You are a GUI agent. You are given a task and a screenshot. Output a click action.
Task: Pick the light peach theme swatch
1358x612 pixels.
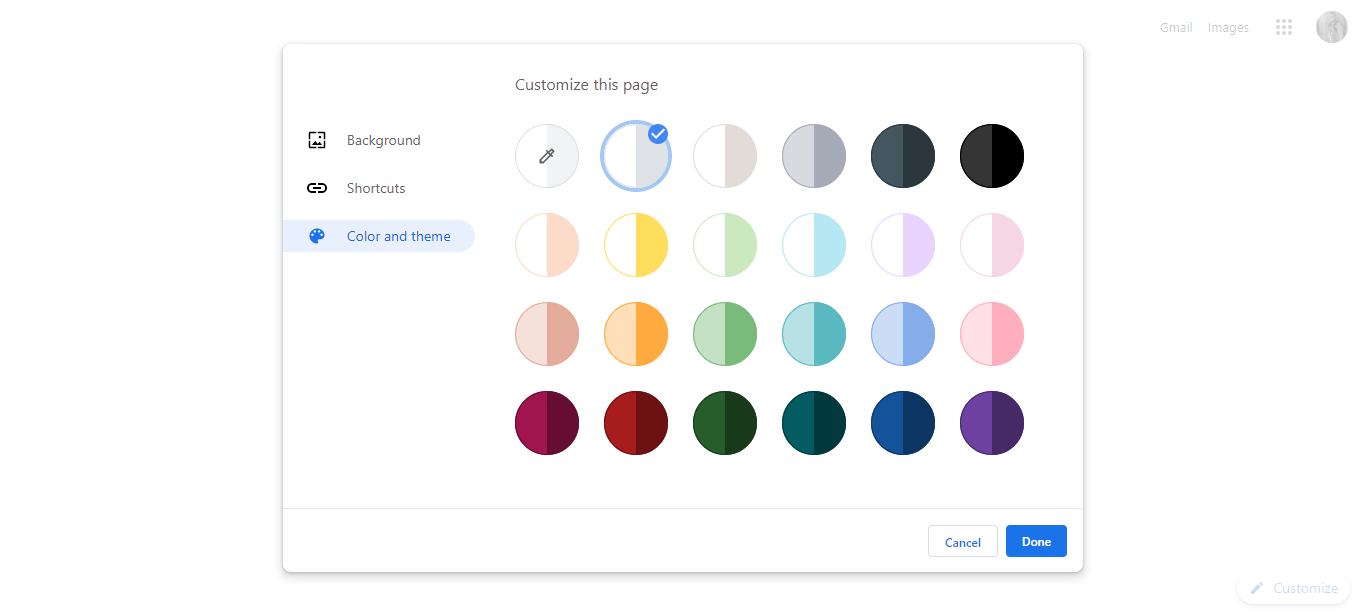click(547, 245)
